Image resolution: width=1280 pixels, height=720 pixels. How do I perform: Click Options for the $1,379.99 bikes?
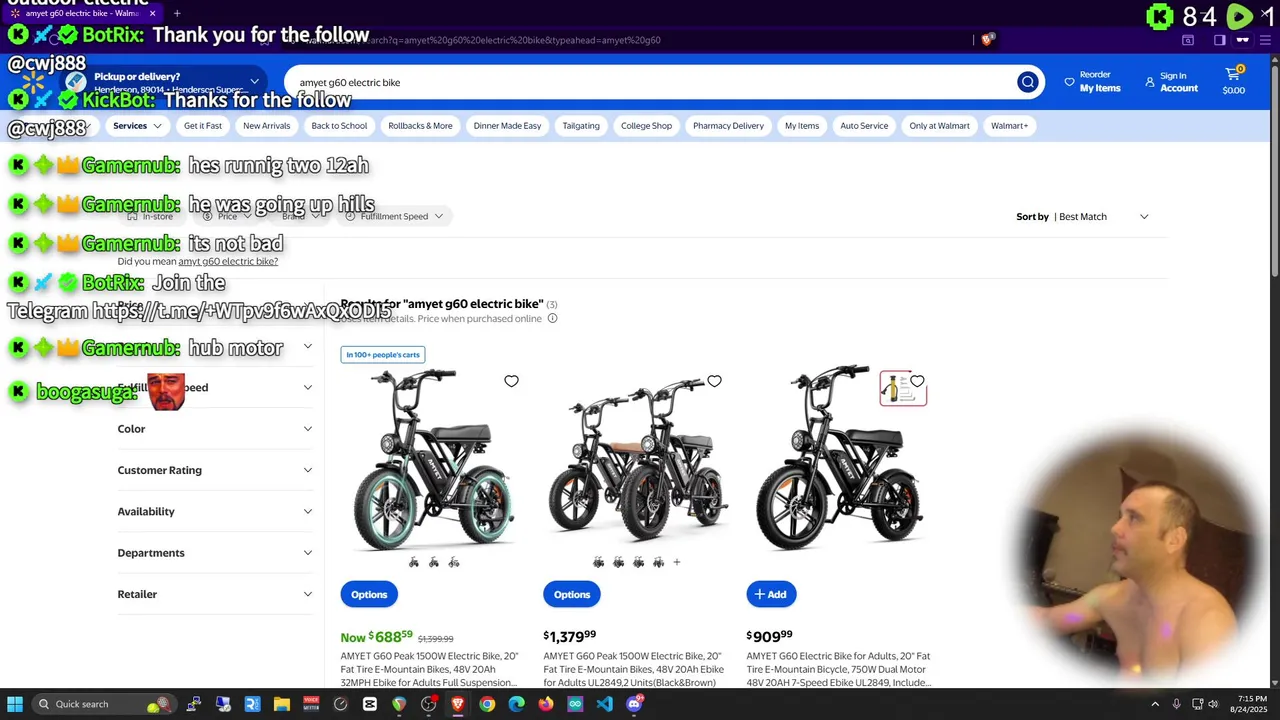[572, 594]
